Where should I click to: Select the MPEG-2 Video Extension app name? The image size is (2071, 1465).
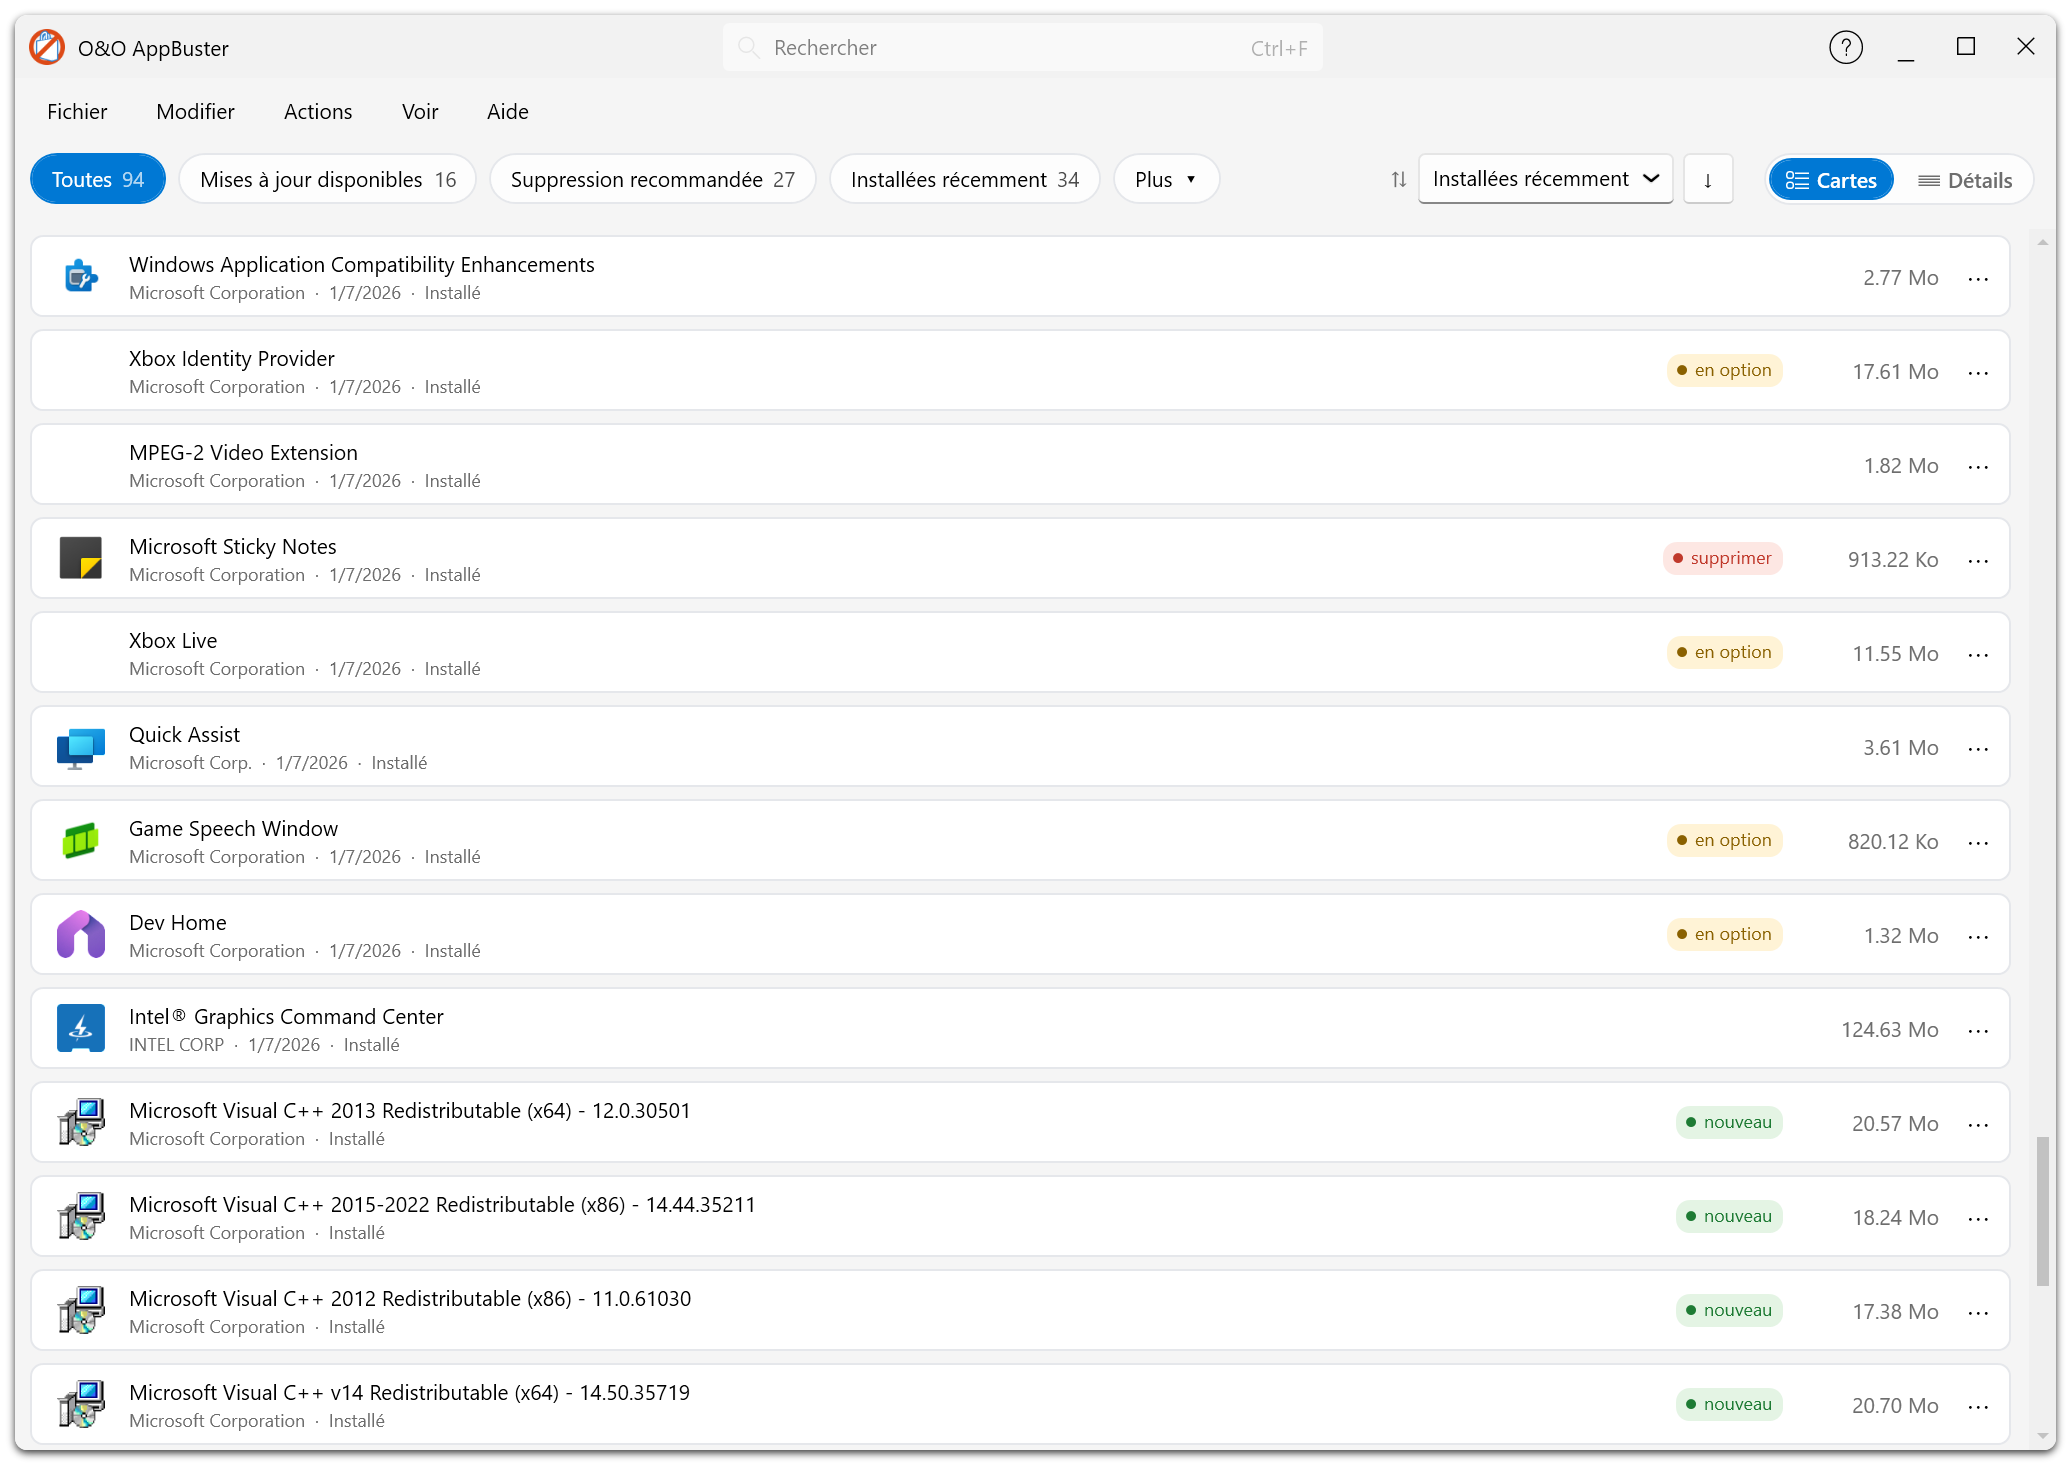tap(243, 452)
